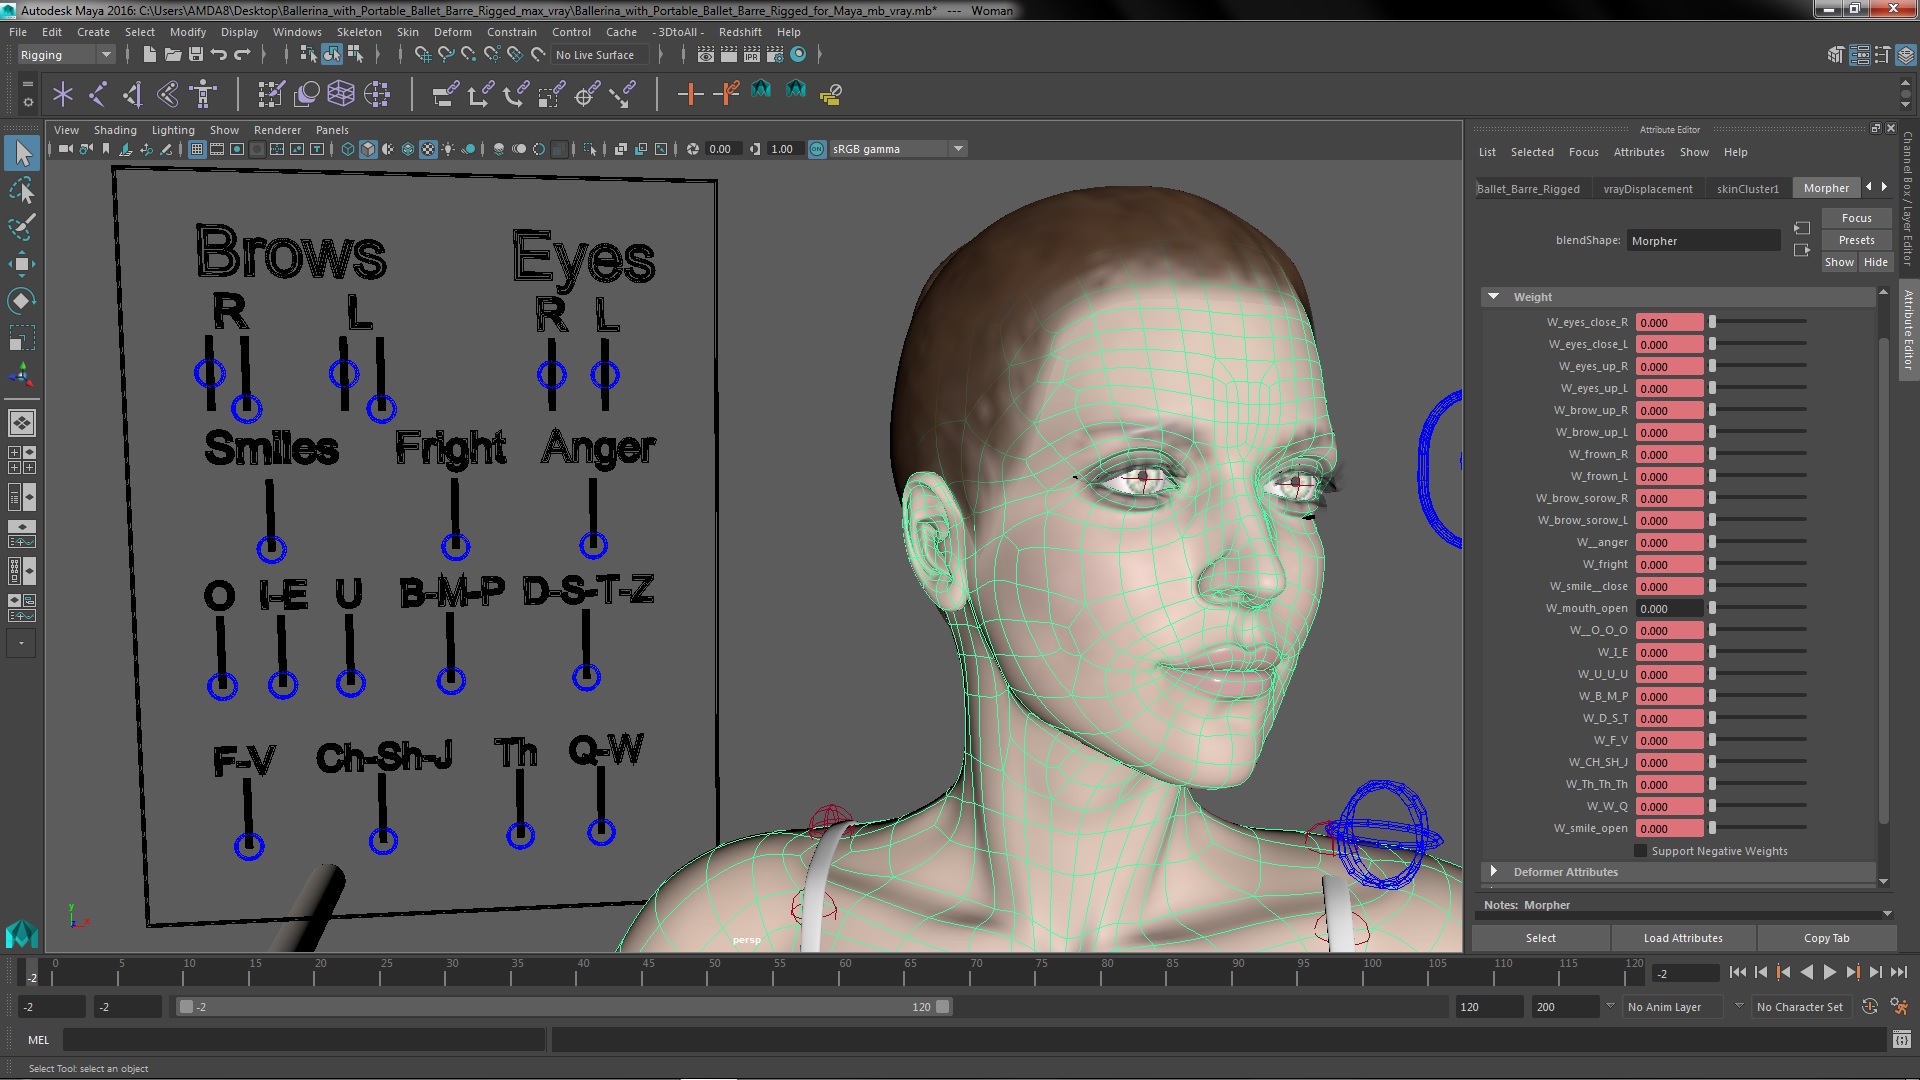The image size is (1920, 1080).
Task: Click the W_smile_open weight slider
Action: [1758, 828]
